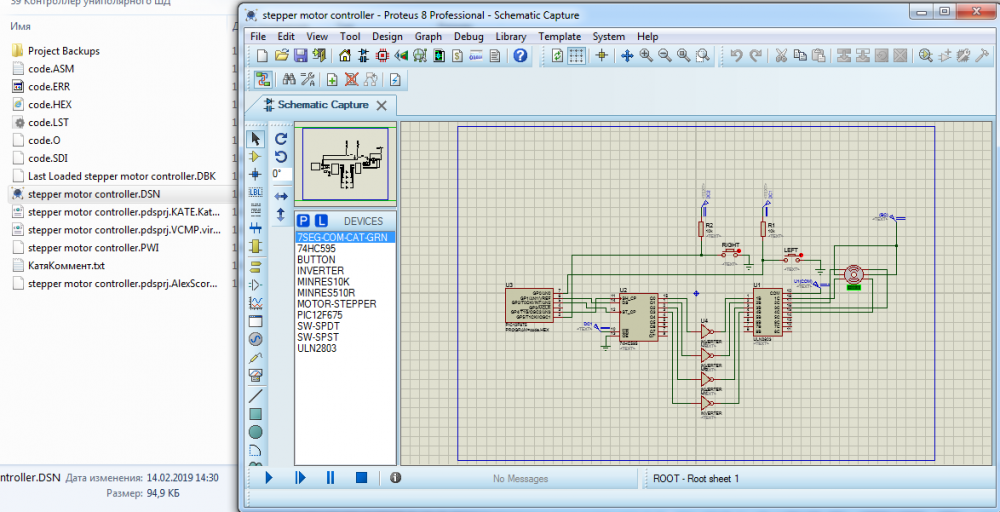Viewport: 1000px width, 512px height.
Task: Toggle the grid display button
Action: [x=577, y=56]
